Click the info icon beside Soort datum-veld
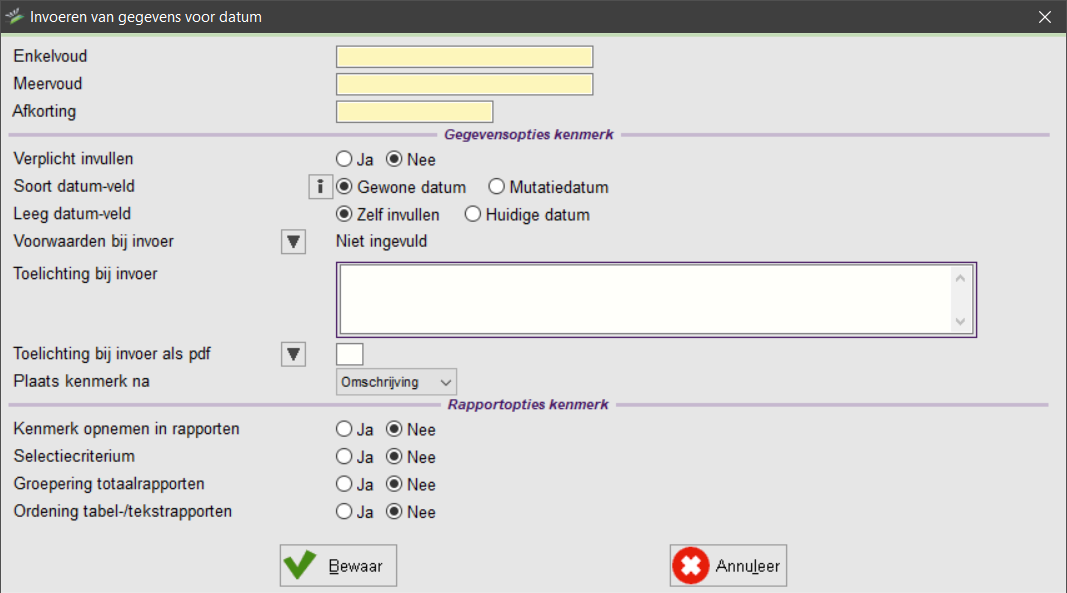The height and width of the screenshot is (593, 1067). [319, 187]
